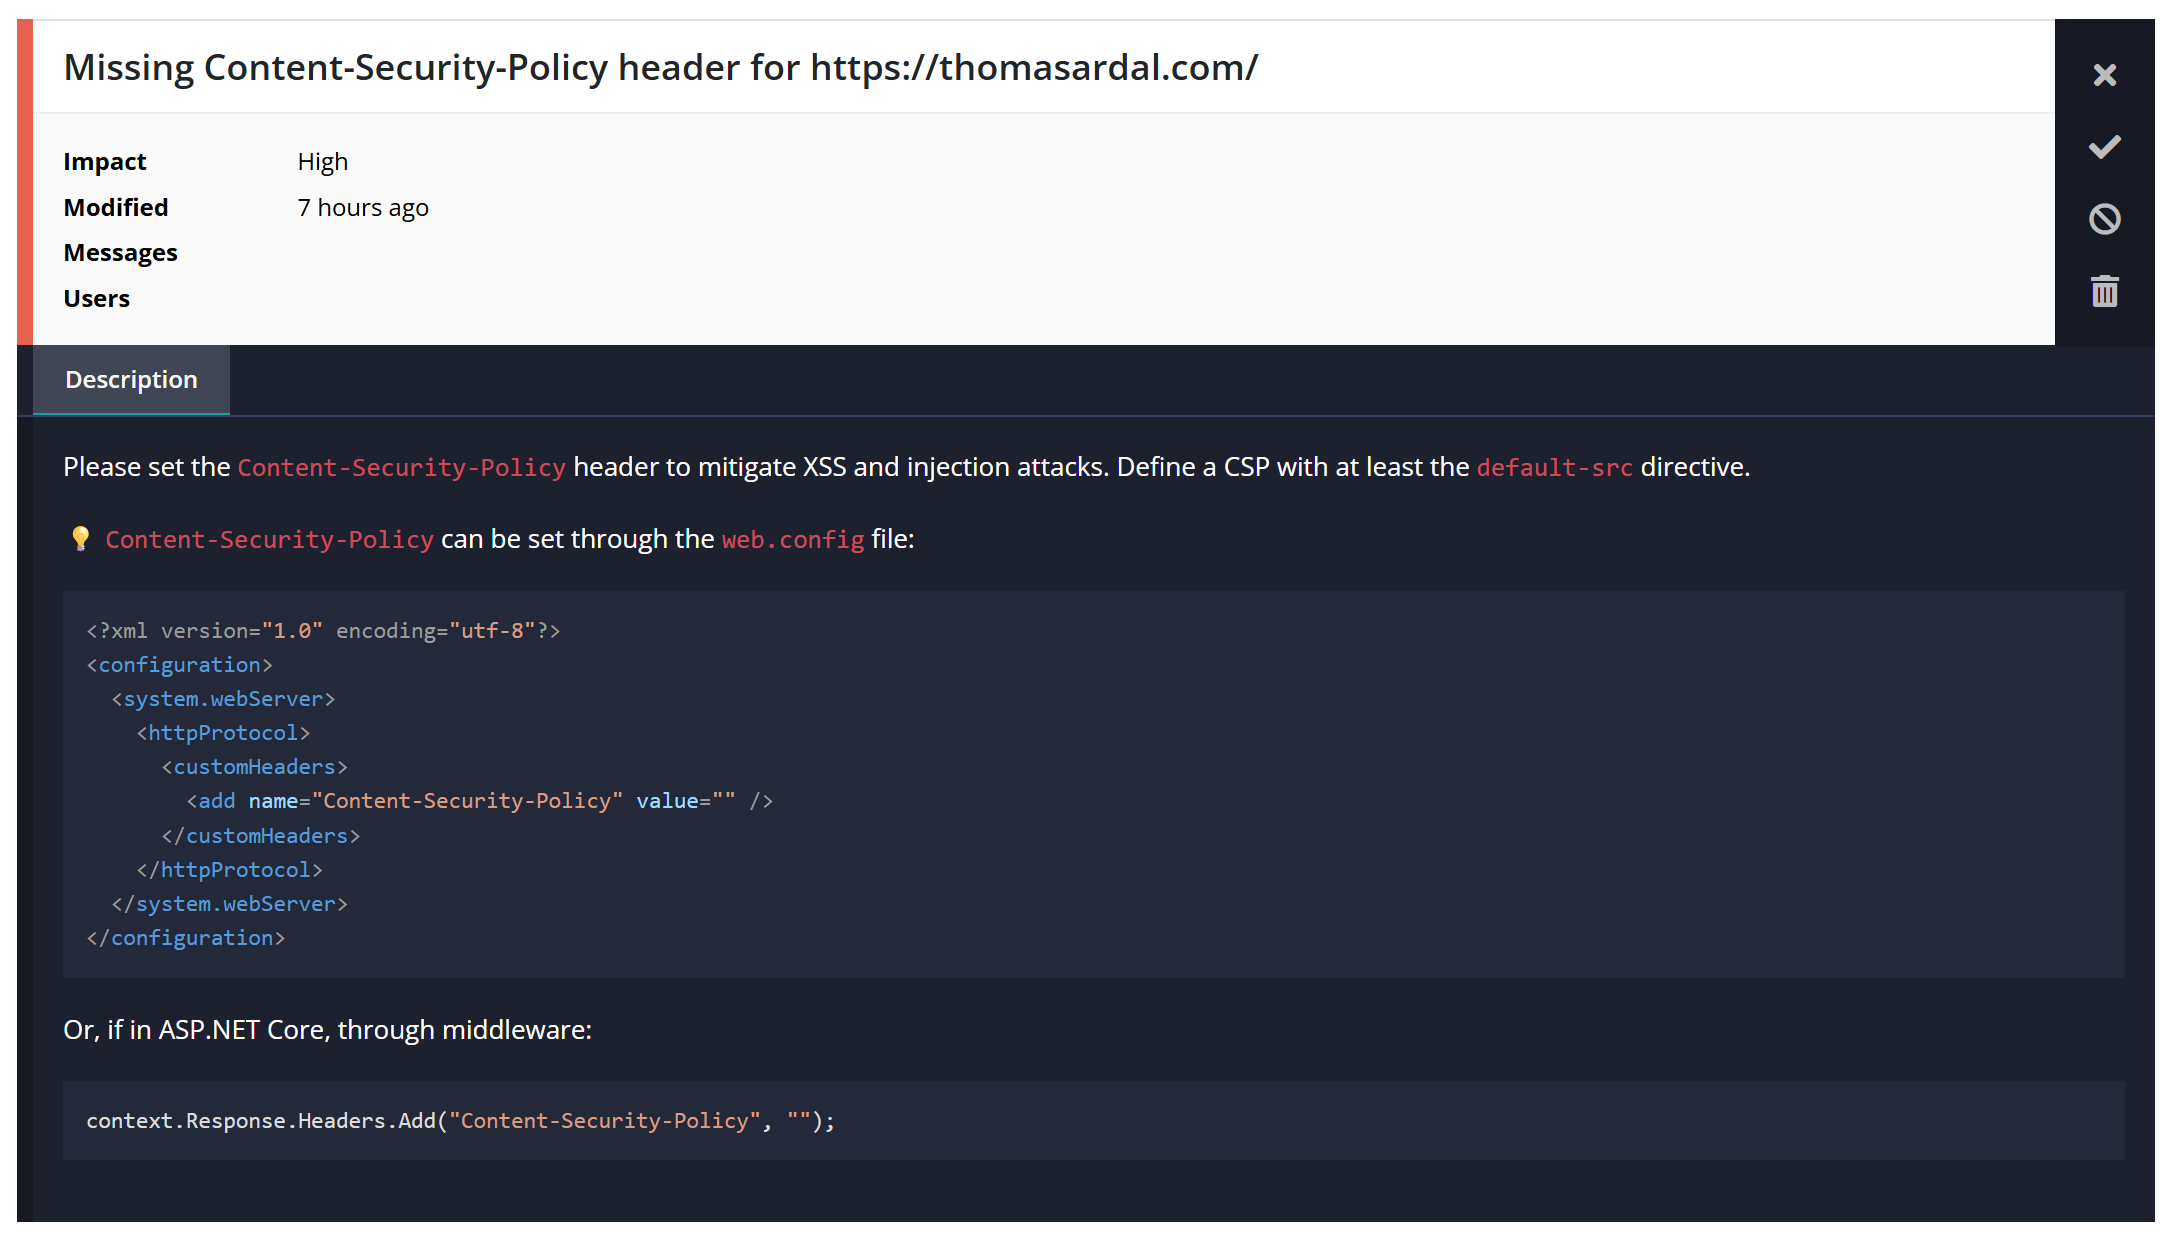Viewport: 2173px width, 1239px height.
Task: Click the Impact label
Action: 105,162
